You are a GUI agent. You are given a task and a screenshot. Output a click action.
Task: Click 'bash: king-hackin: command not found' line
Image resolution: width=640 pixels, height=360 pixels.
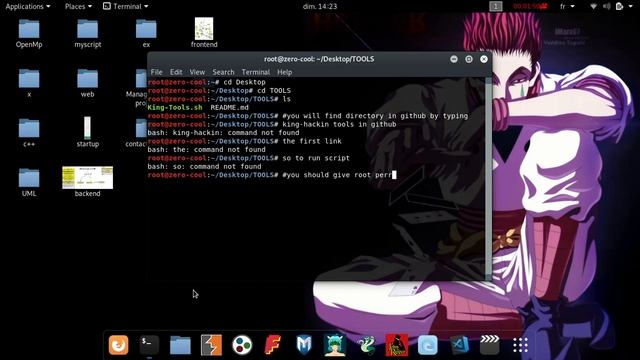pyautogui.click(x=223, y=133)
